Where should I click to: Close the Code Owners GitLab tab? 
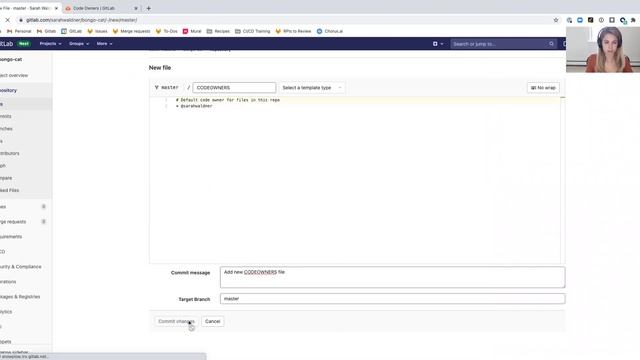136,8
